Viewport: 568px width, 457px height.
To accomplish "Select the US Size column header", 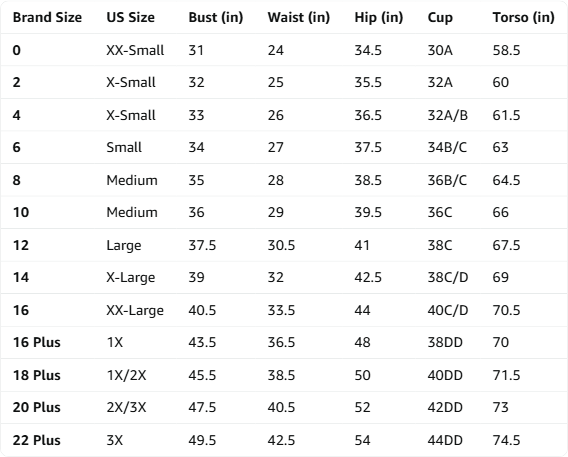I will click(x=130, y=17).
